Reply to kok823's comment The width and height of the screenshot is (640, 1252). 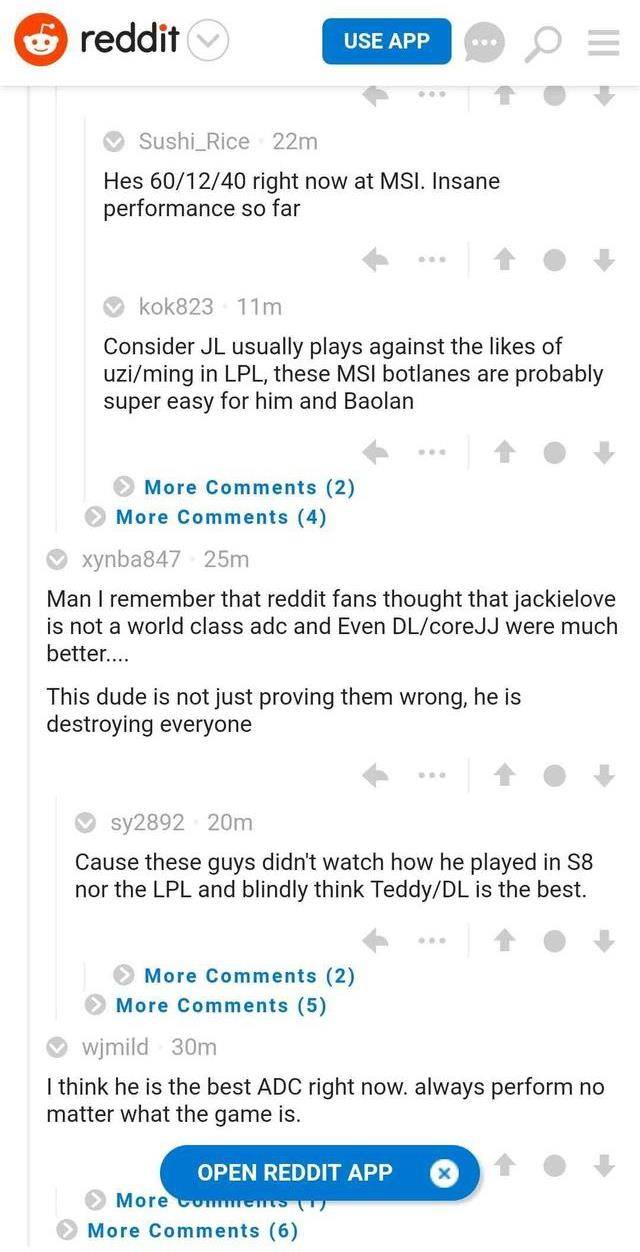pos(376,452)
